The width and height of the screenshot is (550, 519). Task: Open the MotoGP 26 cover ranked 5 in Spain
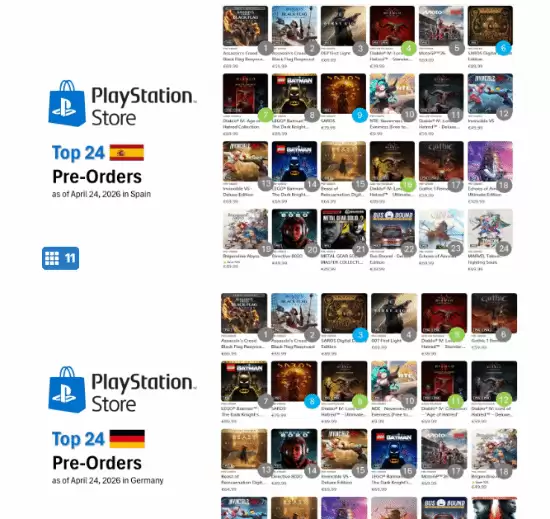[441, 26]
